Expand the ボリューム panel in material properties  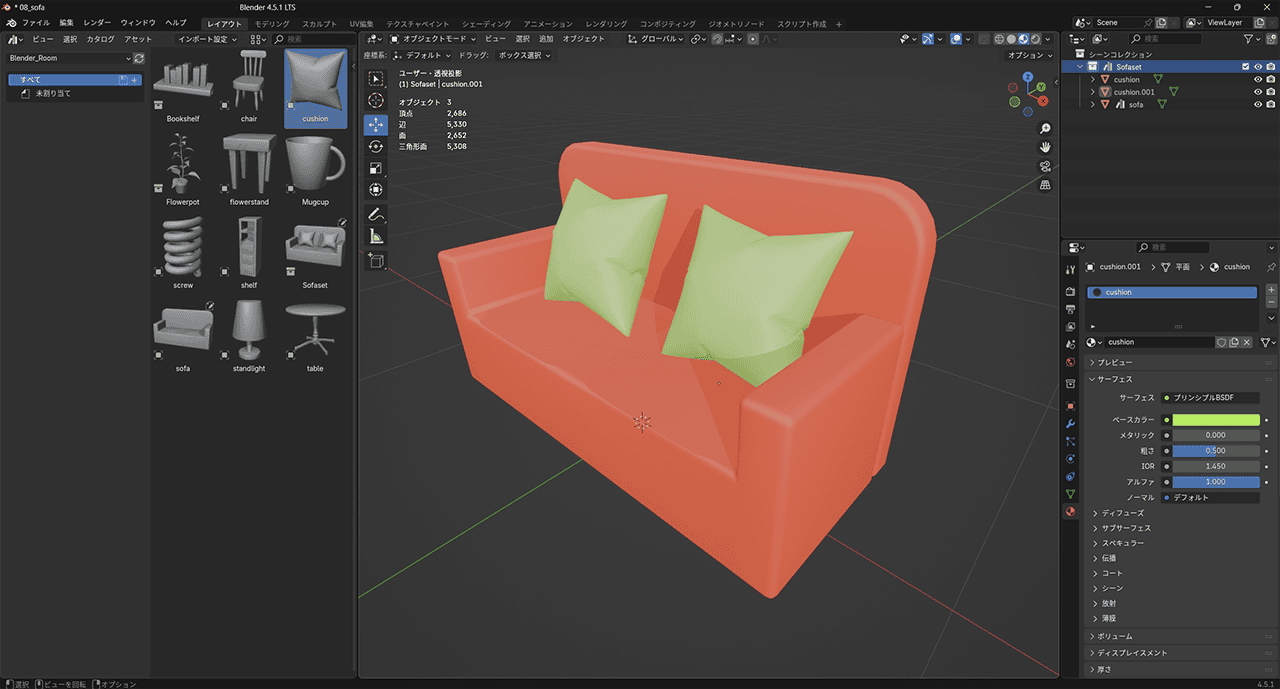click(1114, 636)
